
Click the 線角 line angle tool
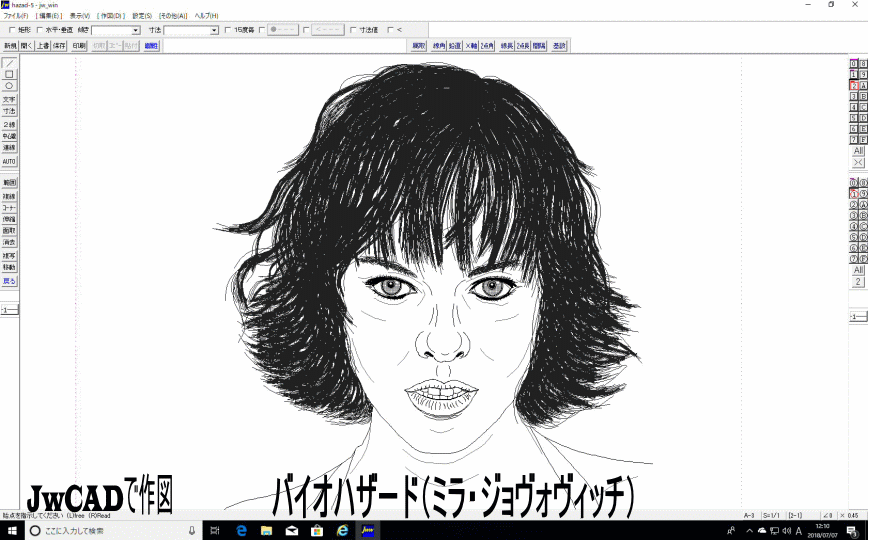click(x=439, y=46)
